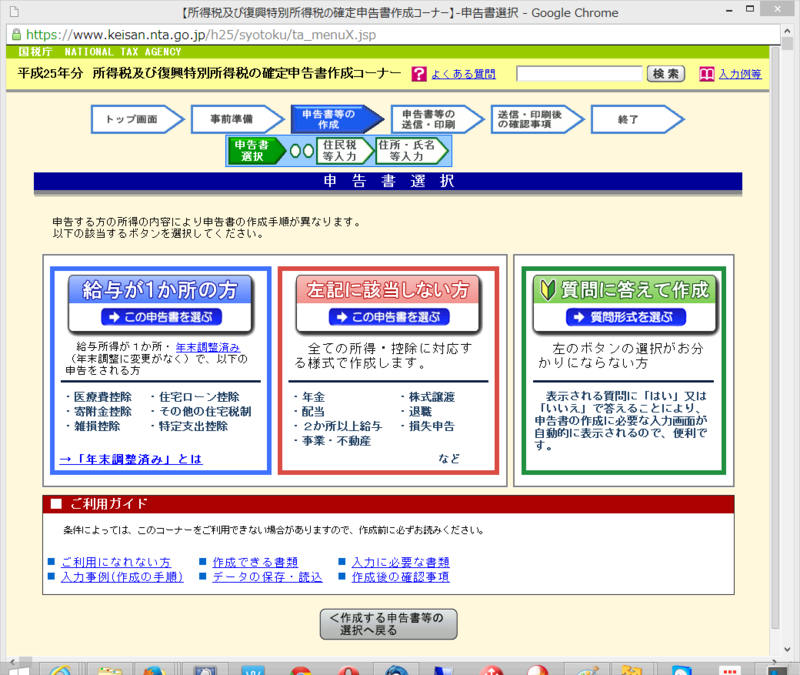The height and width of the screenshot is (675, 800).
Task: Open Google Chrome from the taskbar
Action: pyautogui.click(x=301, y=669)
